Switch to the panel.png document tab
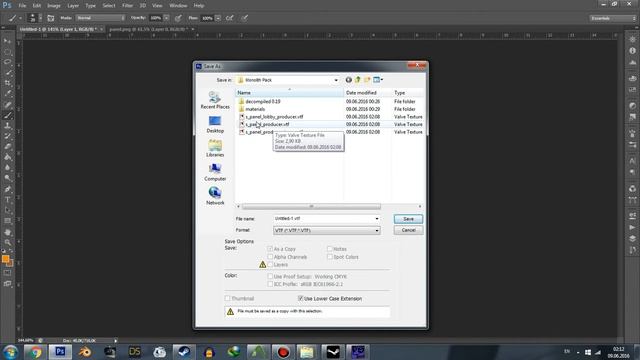640x360 pixels. pos(149,29)
